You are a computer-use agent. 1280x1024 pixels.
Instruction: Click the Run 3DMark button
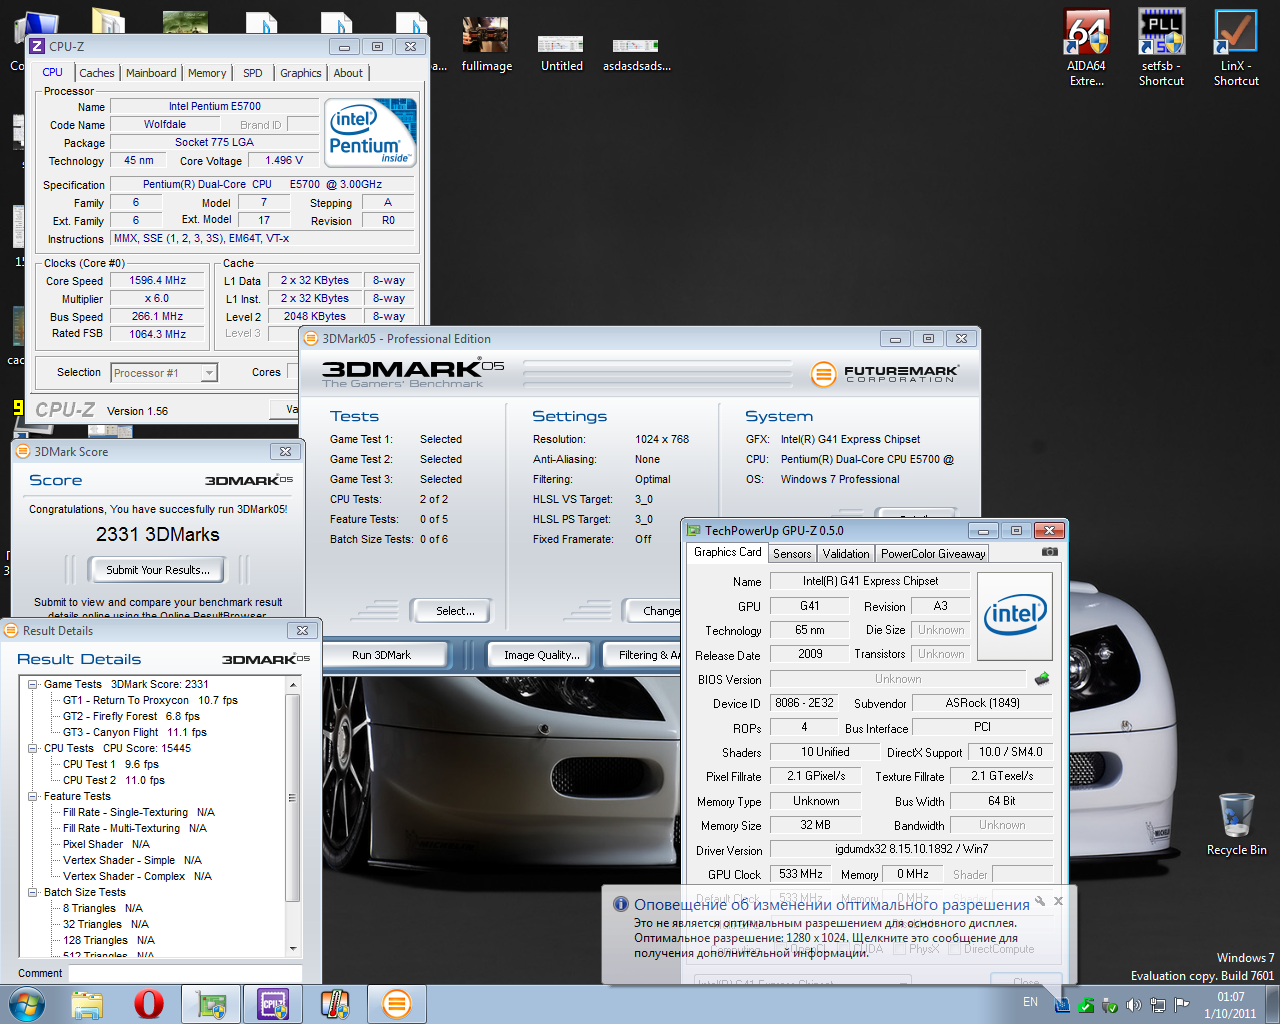click(381, 655)
